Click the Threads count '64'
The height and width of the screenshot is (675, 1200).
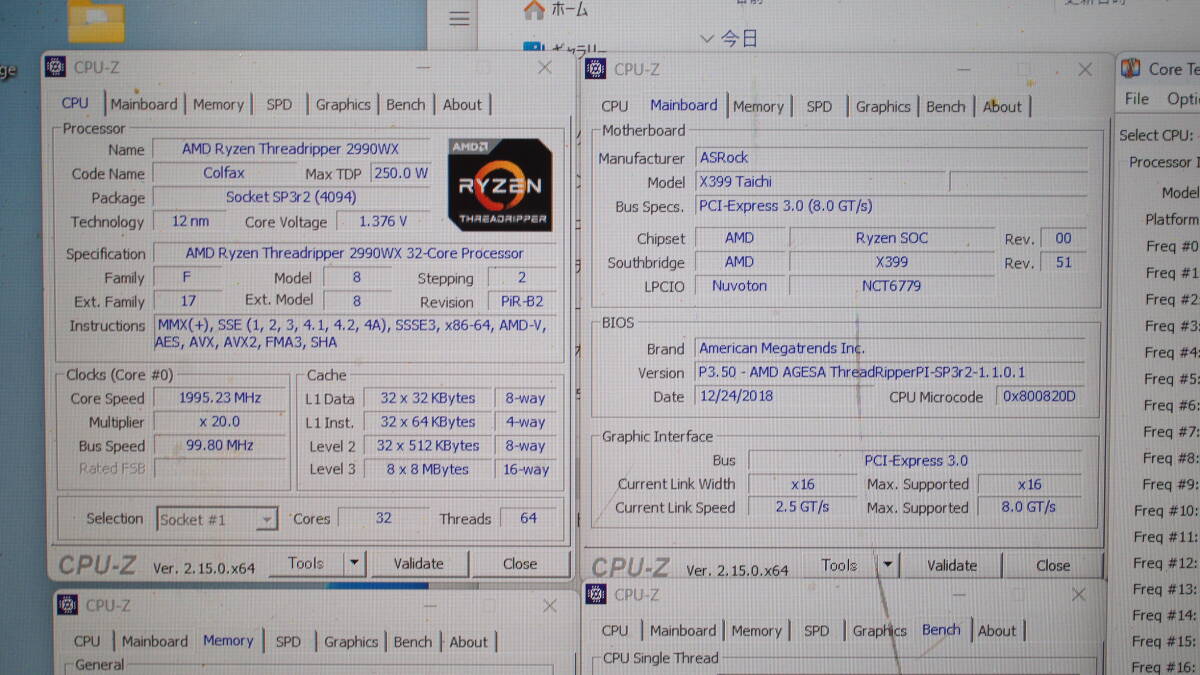(x=528, y=518)
